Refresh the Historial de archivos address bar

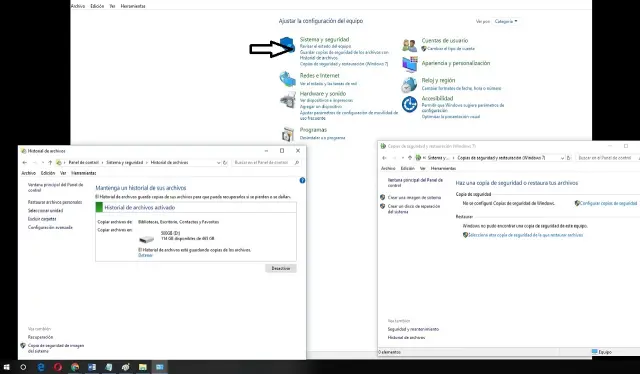[x=225, y=163]
